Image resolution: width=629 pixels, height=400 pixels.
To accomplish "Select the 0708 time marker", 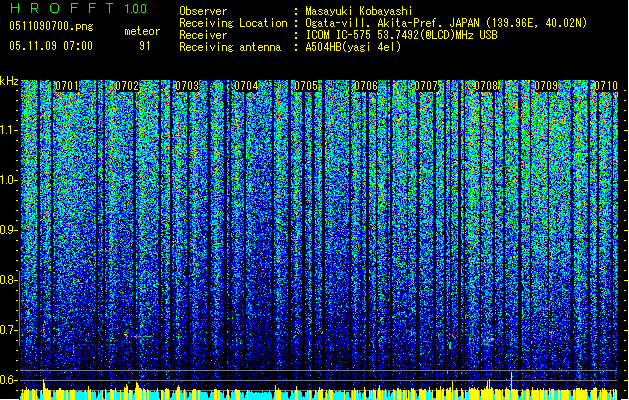I will tap(487, 87).
